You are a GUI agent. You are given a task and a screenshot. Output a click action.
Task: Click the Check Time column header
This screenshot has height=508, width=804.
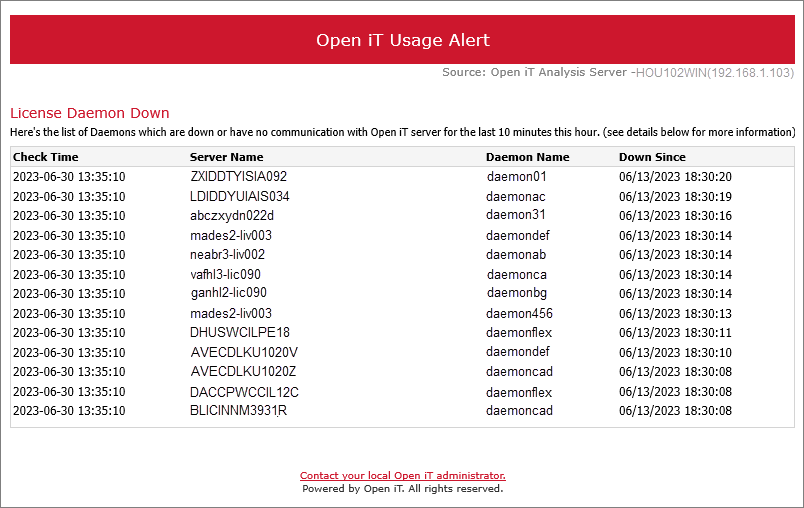pos(46,157)
